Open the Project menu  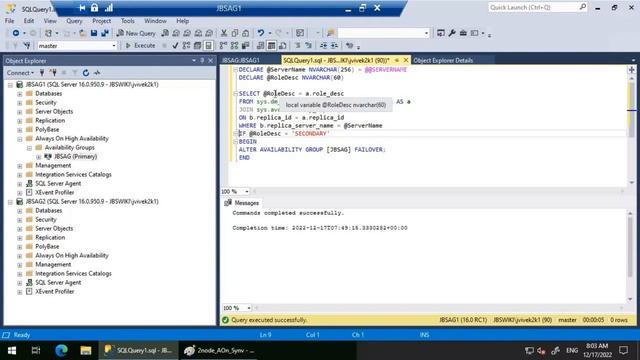point(101,21)
